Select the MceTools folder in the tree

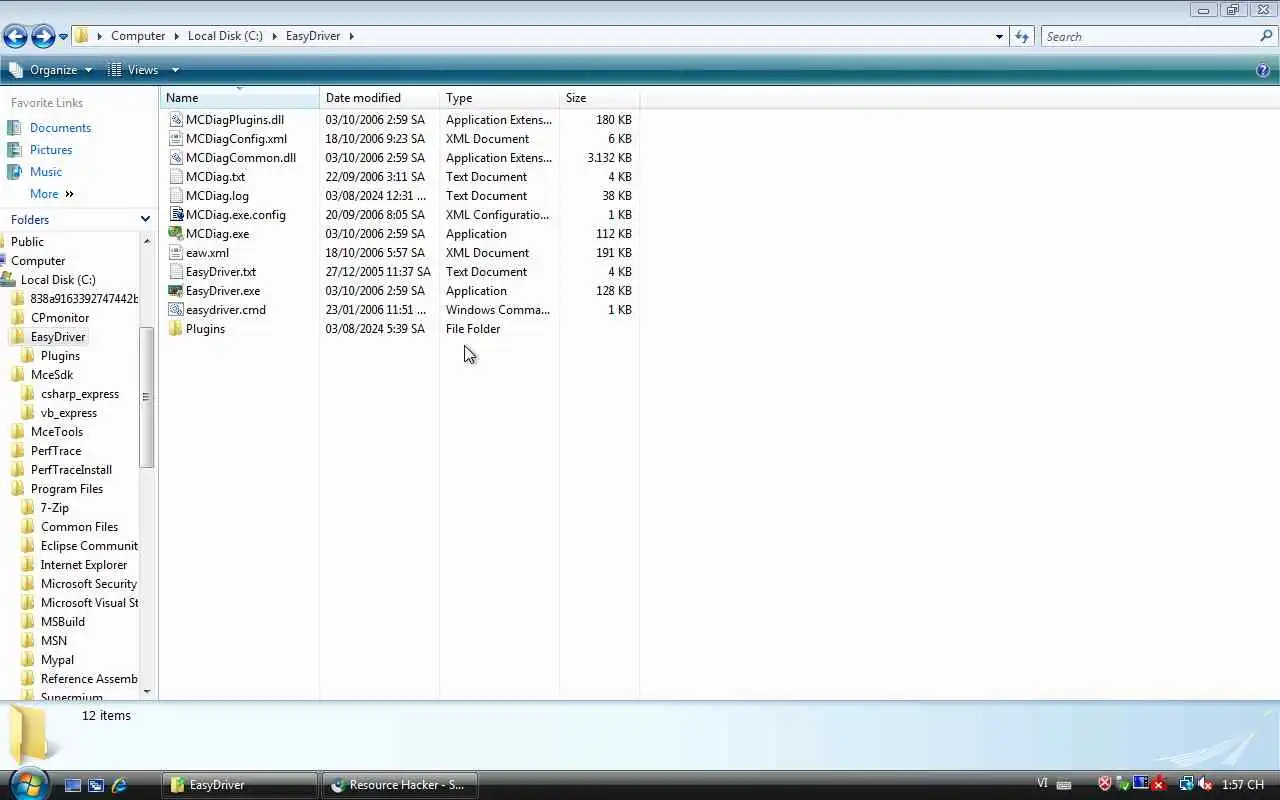(x=57, y=432)
